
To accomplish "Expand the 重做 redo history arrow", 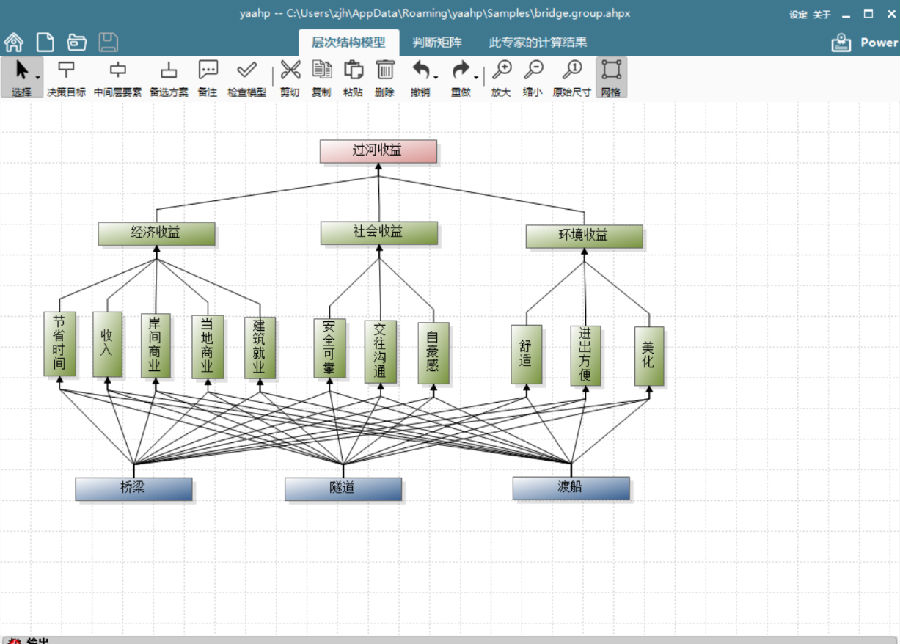I will click(x=476, y=77).
